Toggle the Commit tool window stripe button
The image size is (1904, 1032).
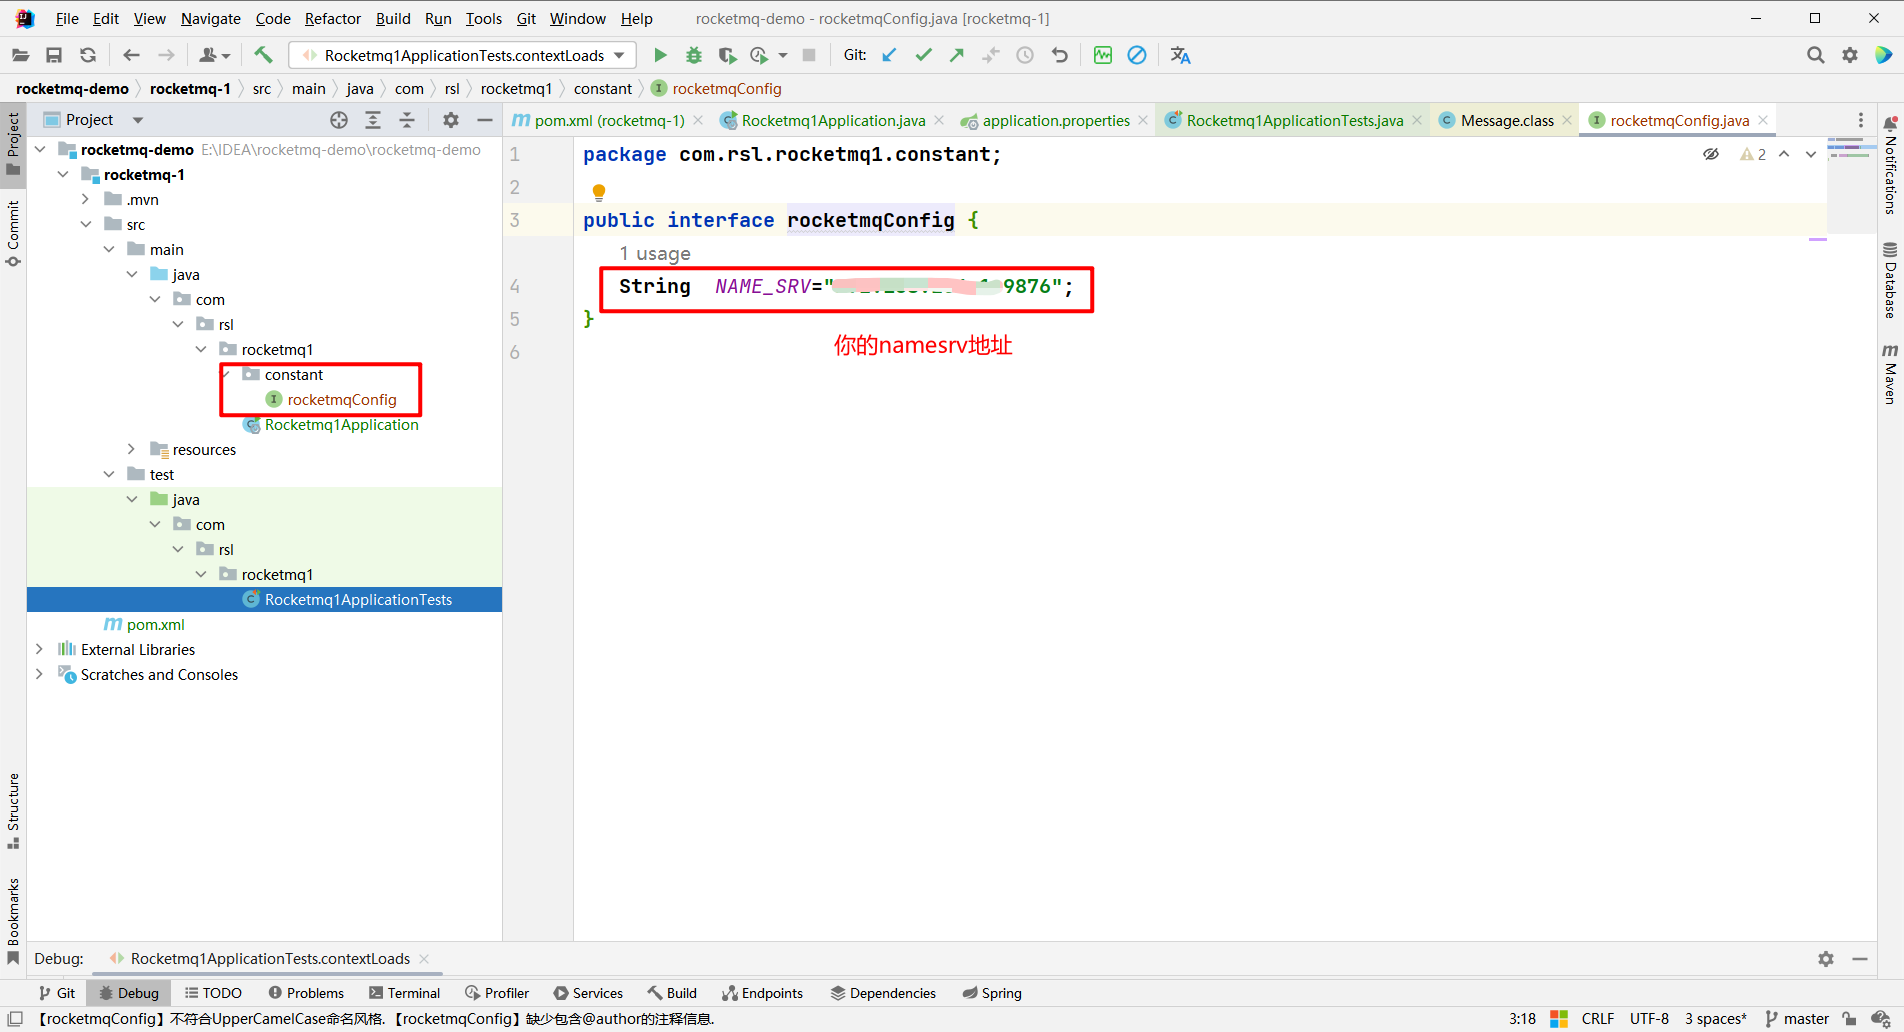pos(13,234)
